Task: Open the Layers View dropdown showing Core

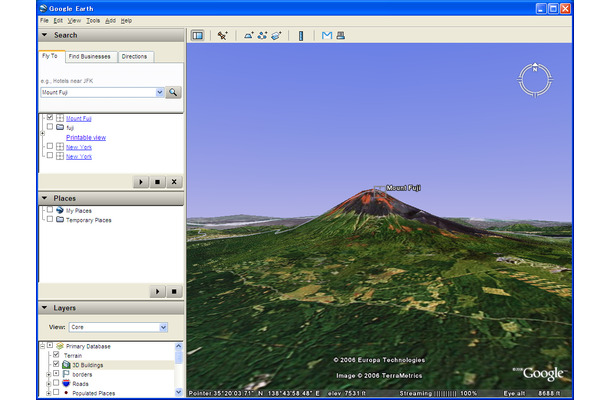Action: pyautogui.click(x=163, y=327)
